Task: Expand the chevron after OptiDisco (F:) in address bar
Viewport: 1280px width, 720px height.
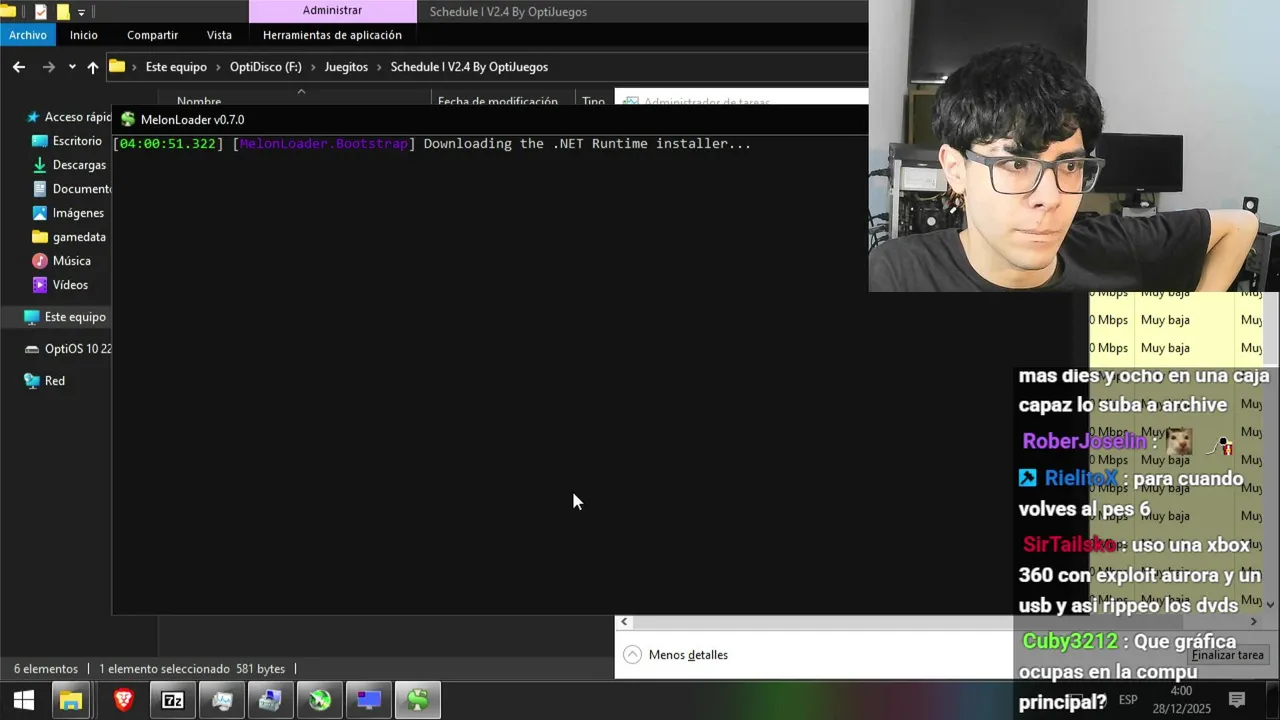Action: click(x=313, y=67)
